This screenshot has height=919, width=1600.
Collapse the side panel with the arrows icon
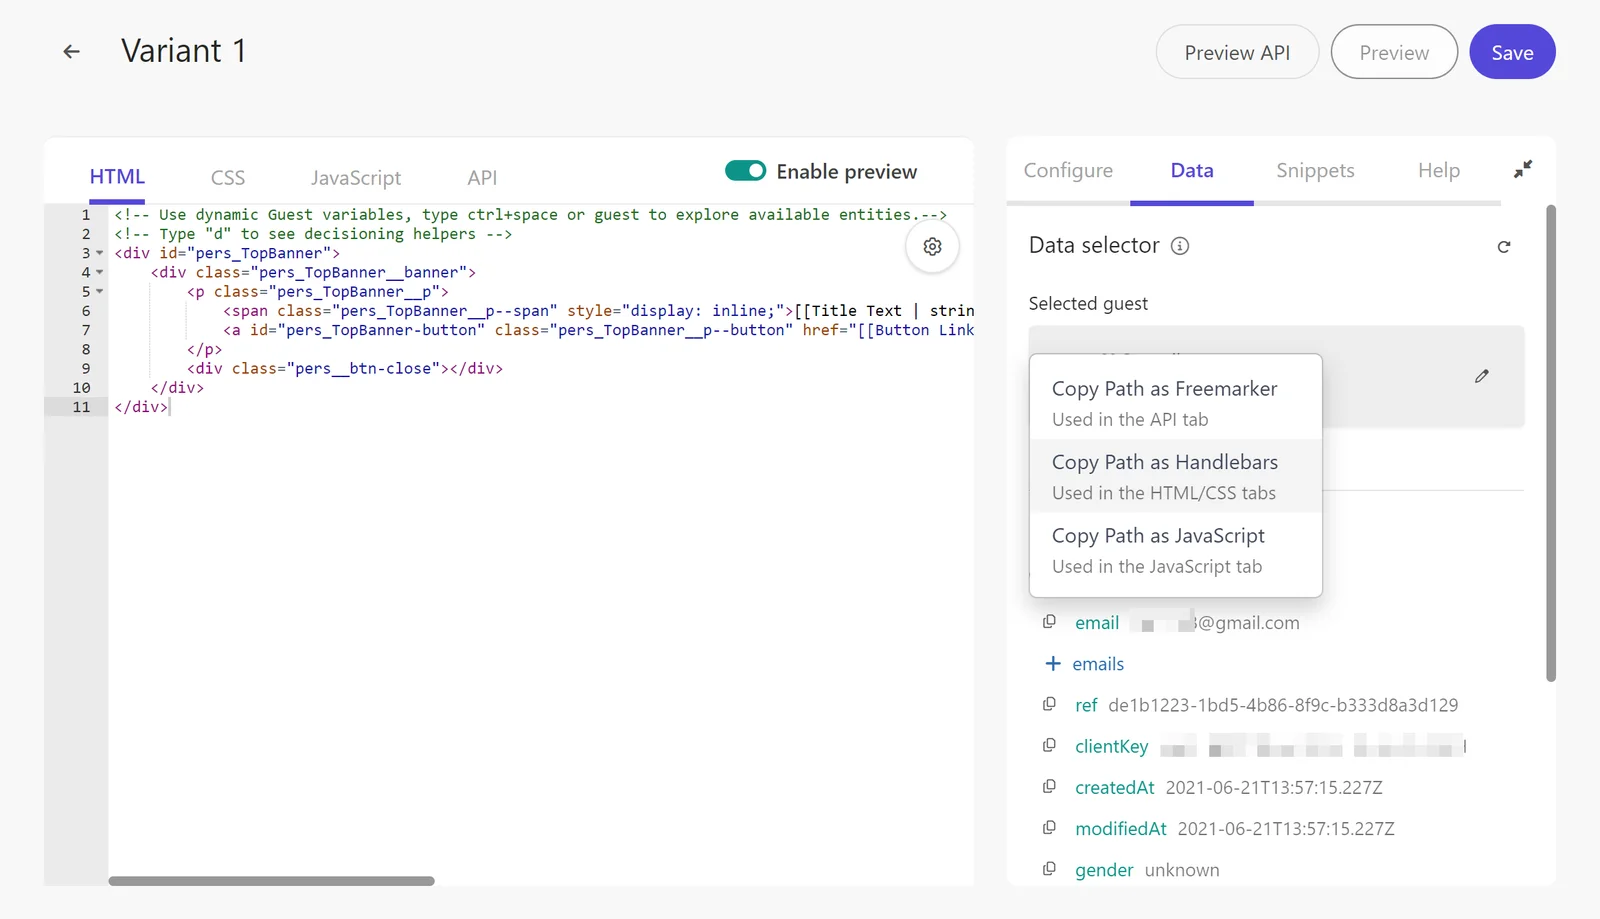[x=1522, y=170]
